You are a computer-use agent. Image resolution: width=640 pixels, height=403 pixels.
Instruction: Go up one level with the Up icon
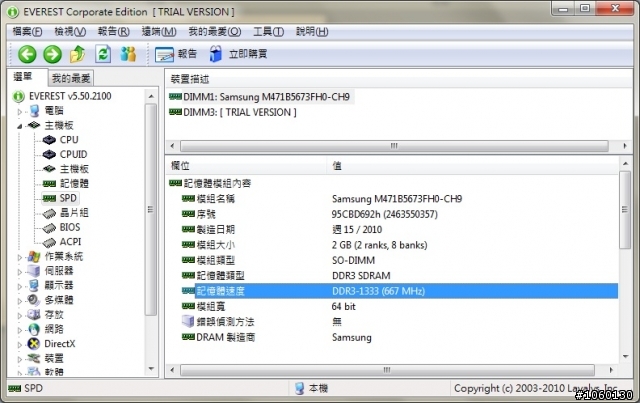click(x=77, y=54)
